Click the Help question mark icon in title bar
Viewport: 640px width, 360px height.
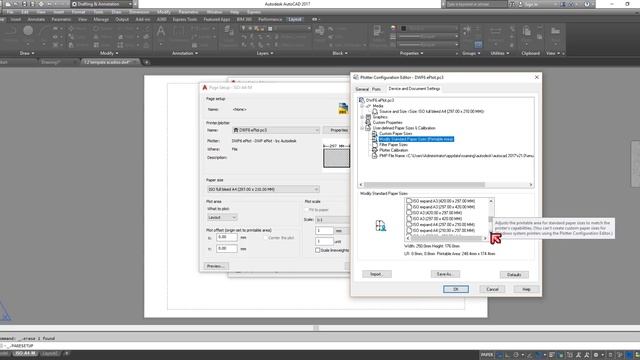tap(587, 4)
